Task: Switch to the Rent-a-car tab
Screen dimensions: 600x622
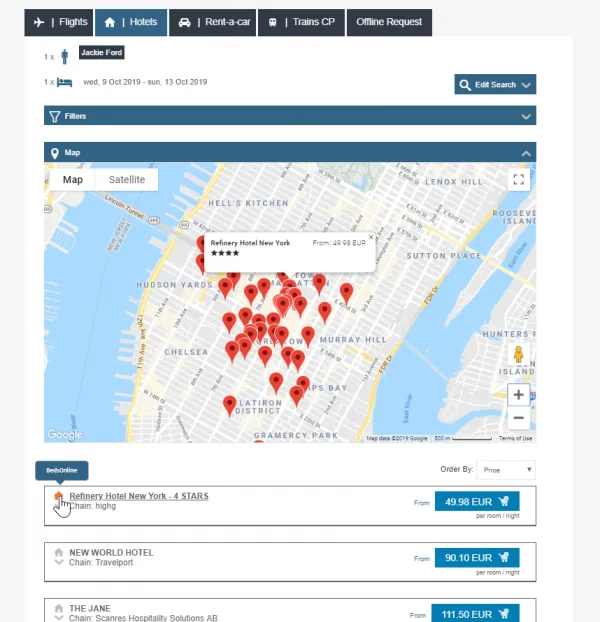Action: click(213, 22)
